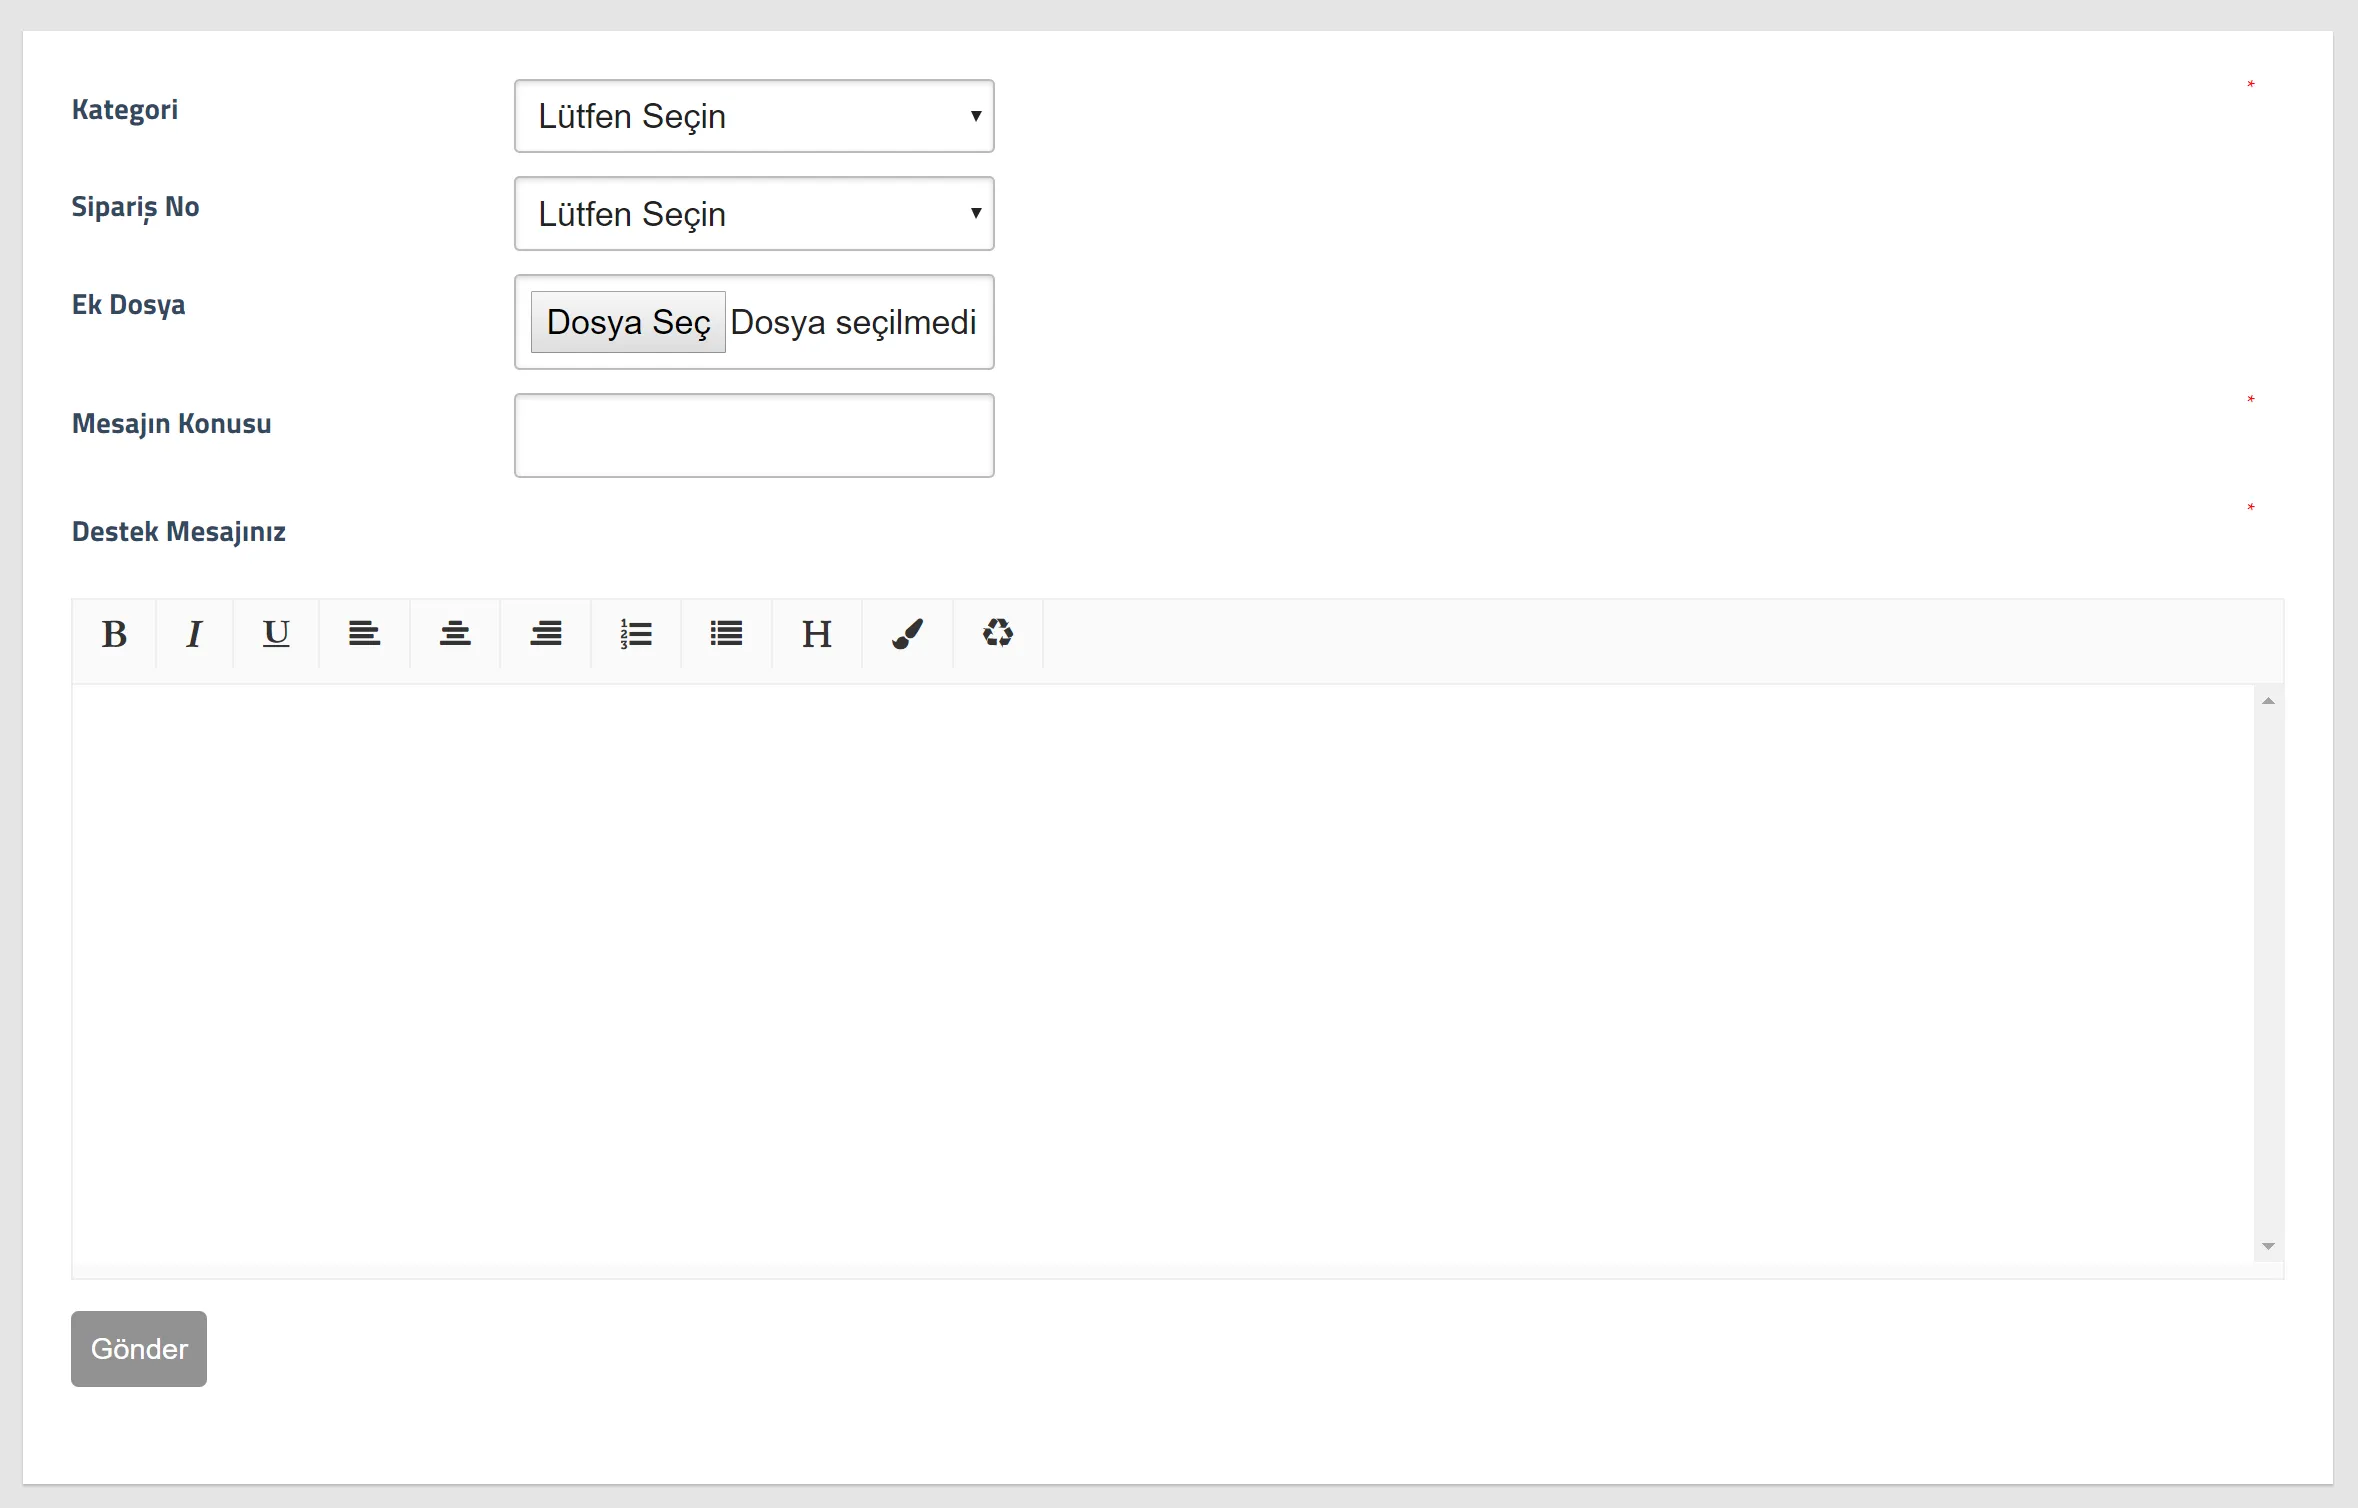Screen dimensions: 2358x1508
Task: Center align text in message editor
Action: point(455,634)
